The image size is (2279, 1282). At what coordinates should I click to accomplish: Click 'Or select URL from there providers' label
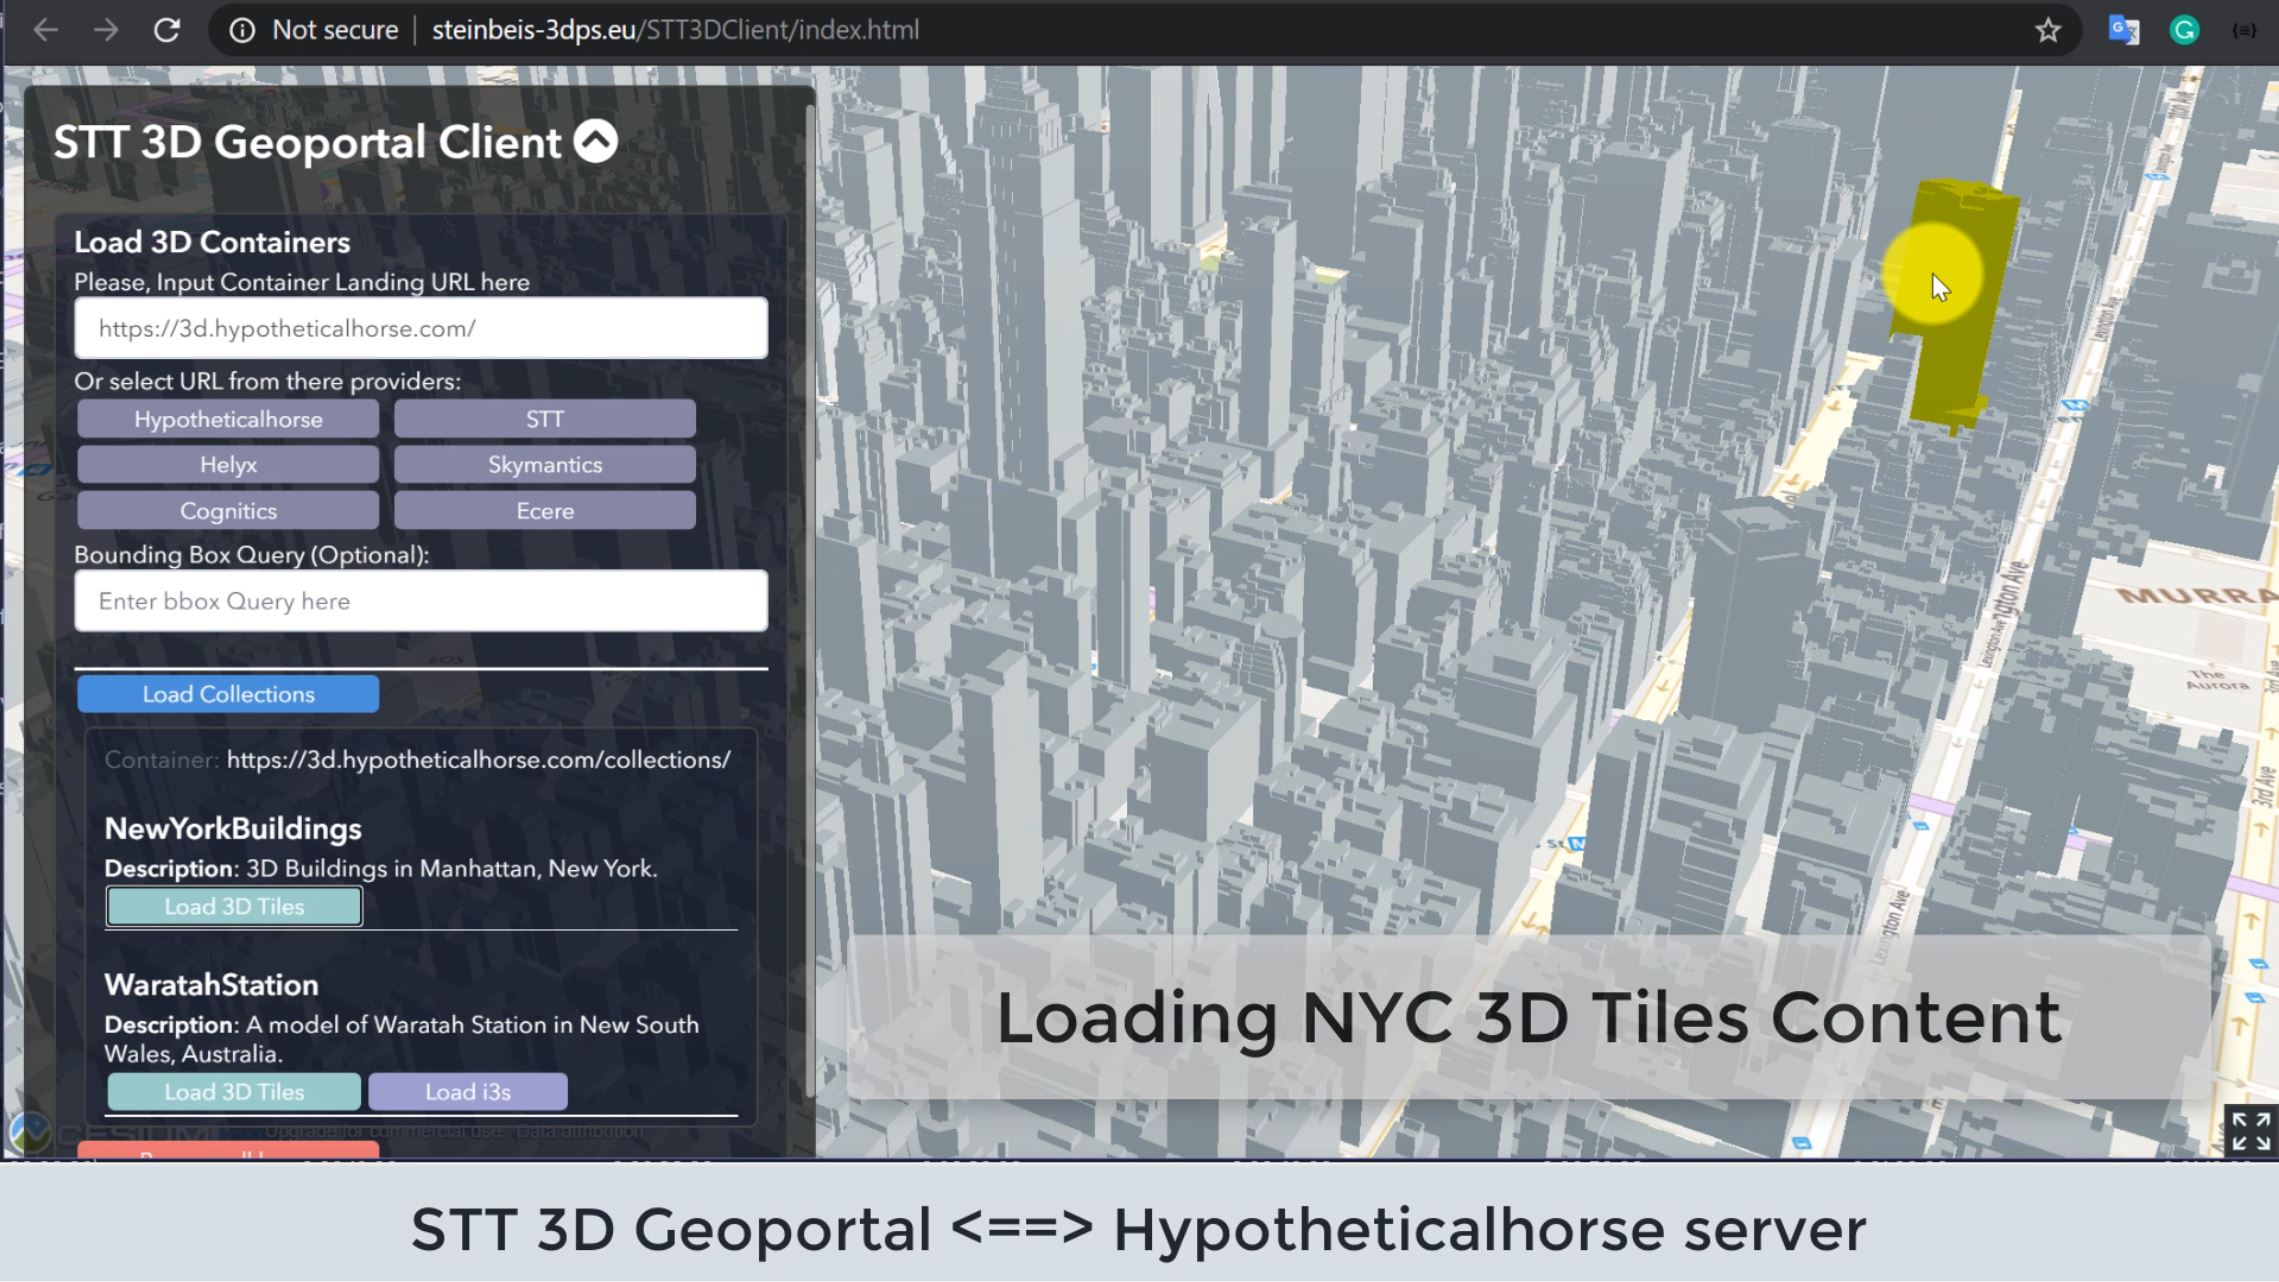[268, 381]
